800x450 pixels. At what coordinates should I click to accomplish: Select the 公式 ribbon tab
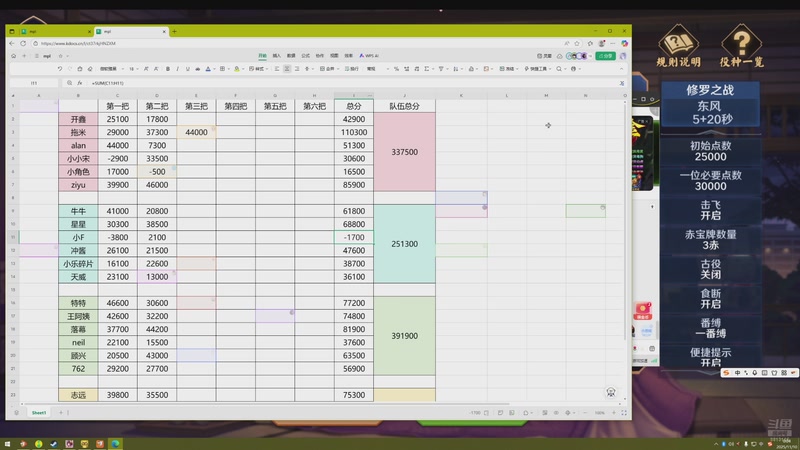point(305,56)
